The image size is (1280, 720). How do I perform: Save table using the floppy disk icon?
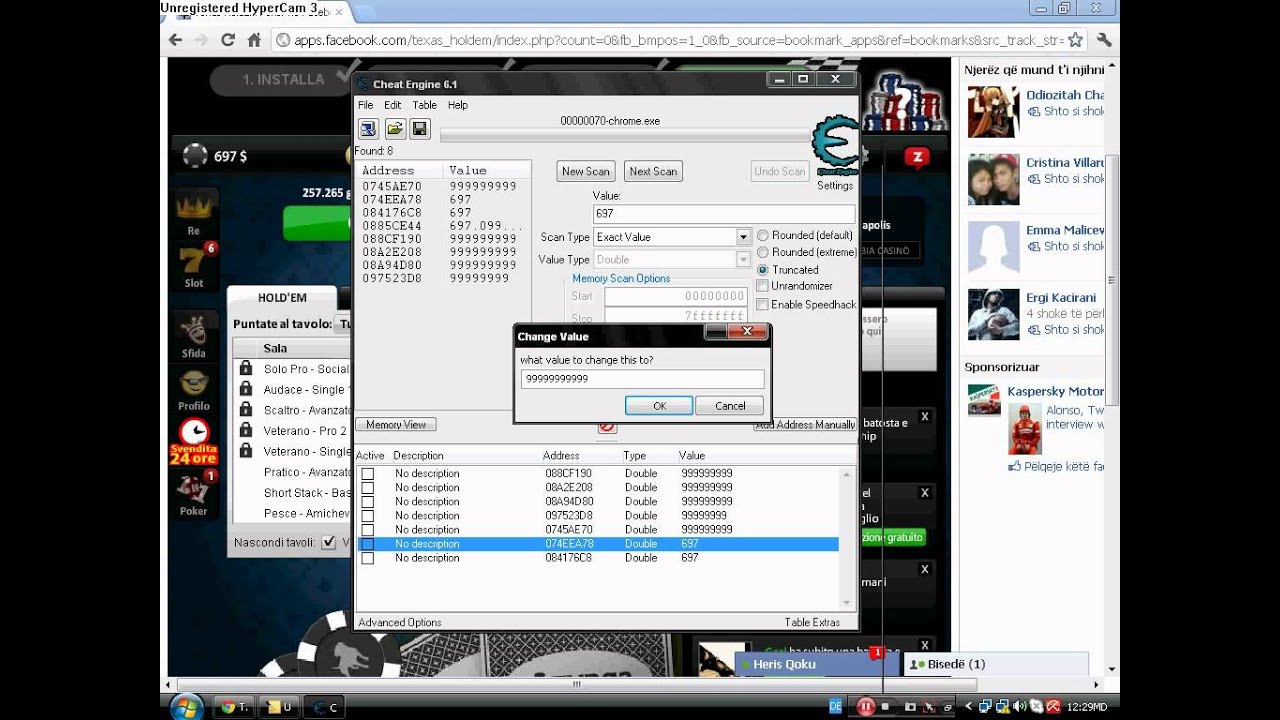(x=419, y=128)
